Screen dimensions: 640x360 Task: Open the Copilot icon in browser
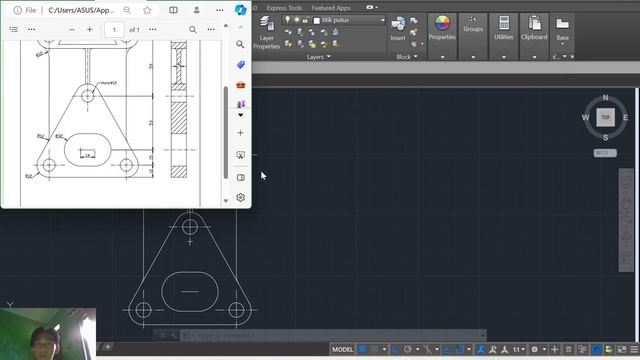[240, 10]
